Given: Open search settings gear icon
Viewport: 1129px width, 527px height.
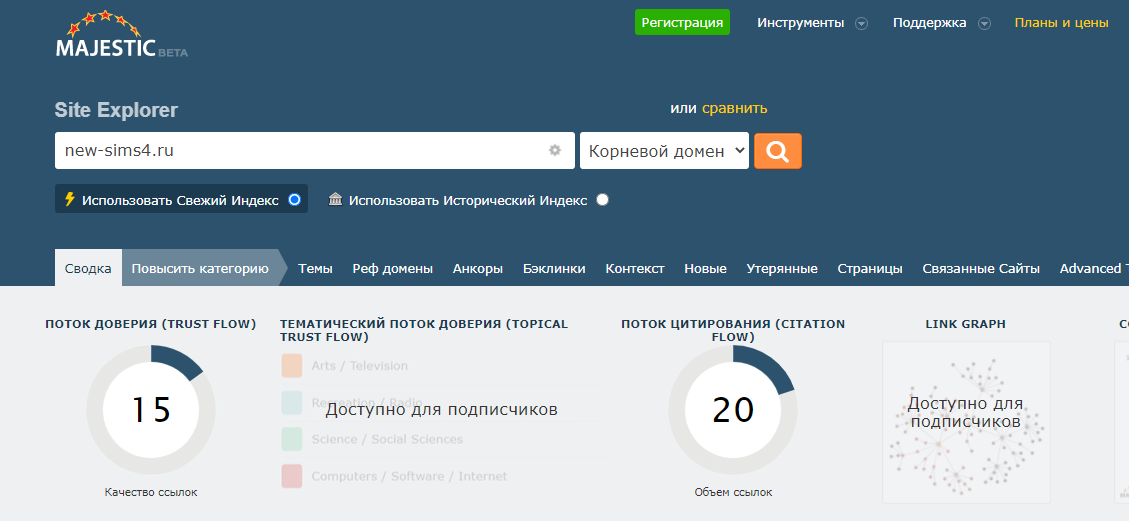Looking at the screenshot, I should 554,150.
